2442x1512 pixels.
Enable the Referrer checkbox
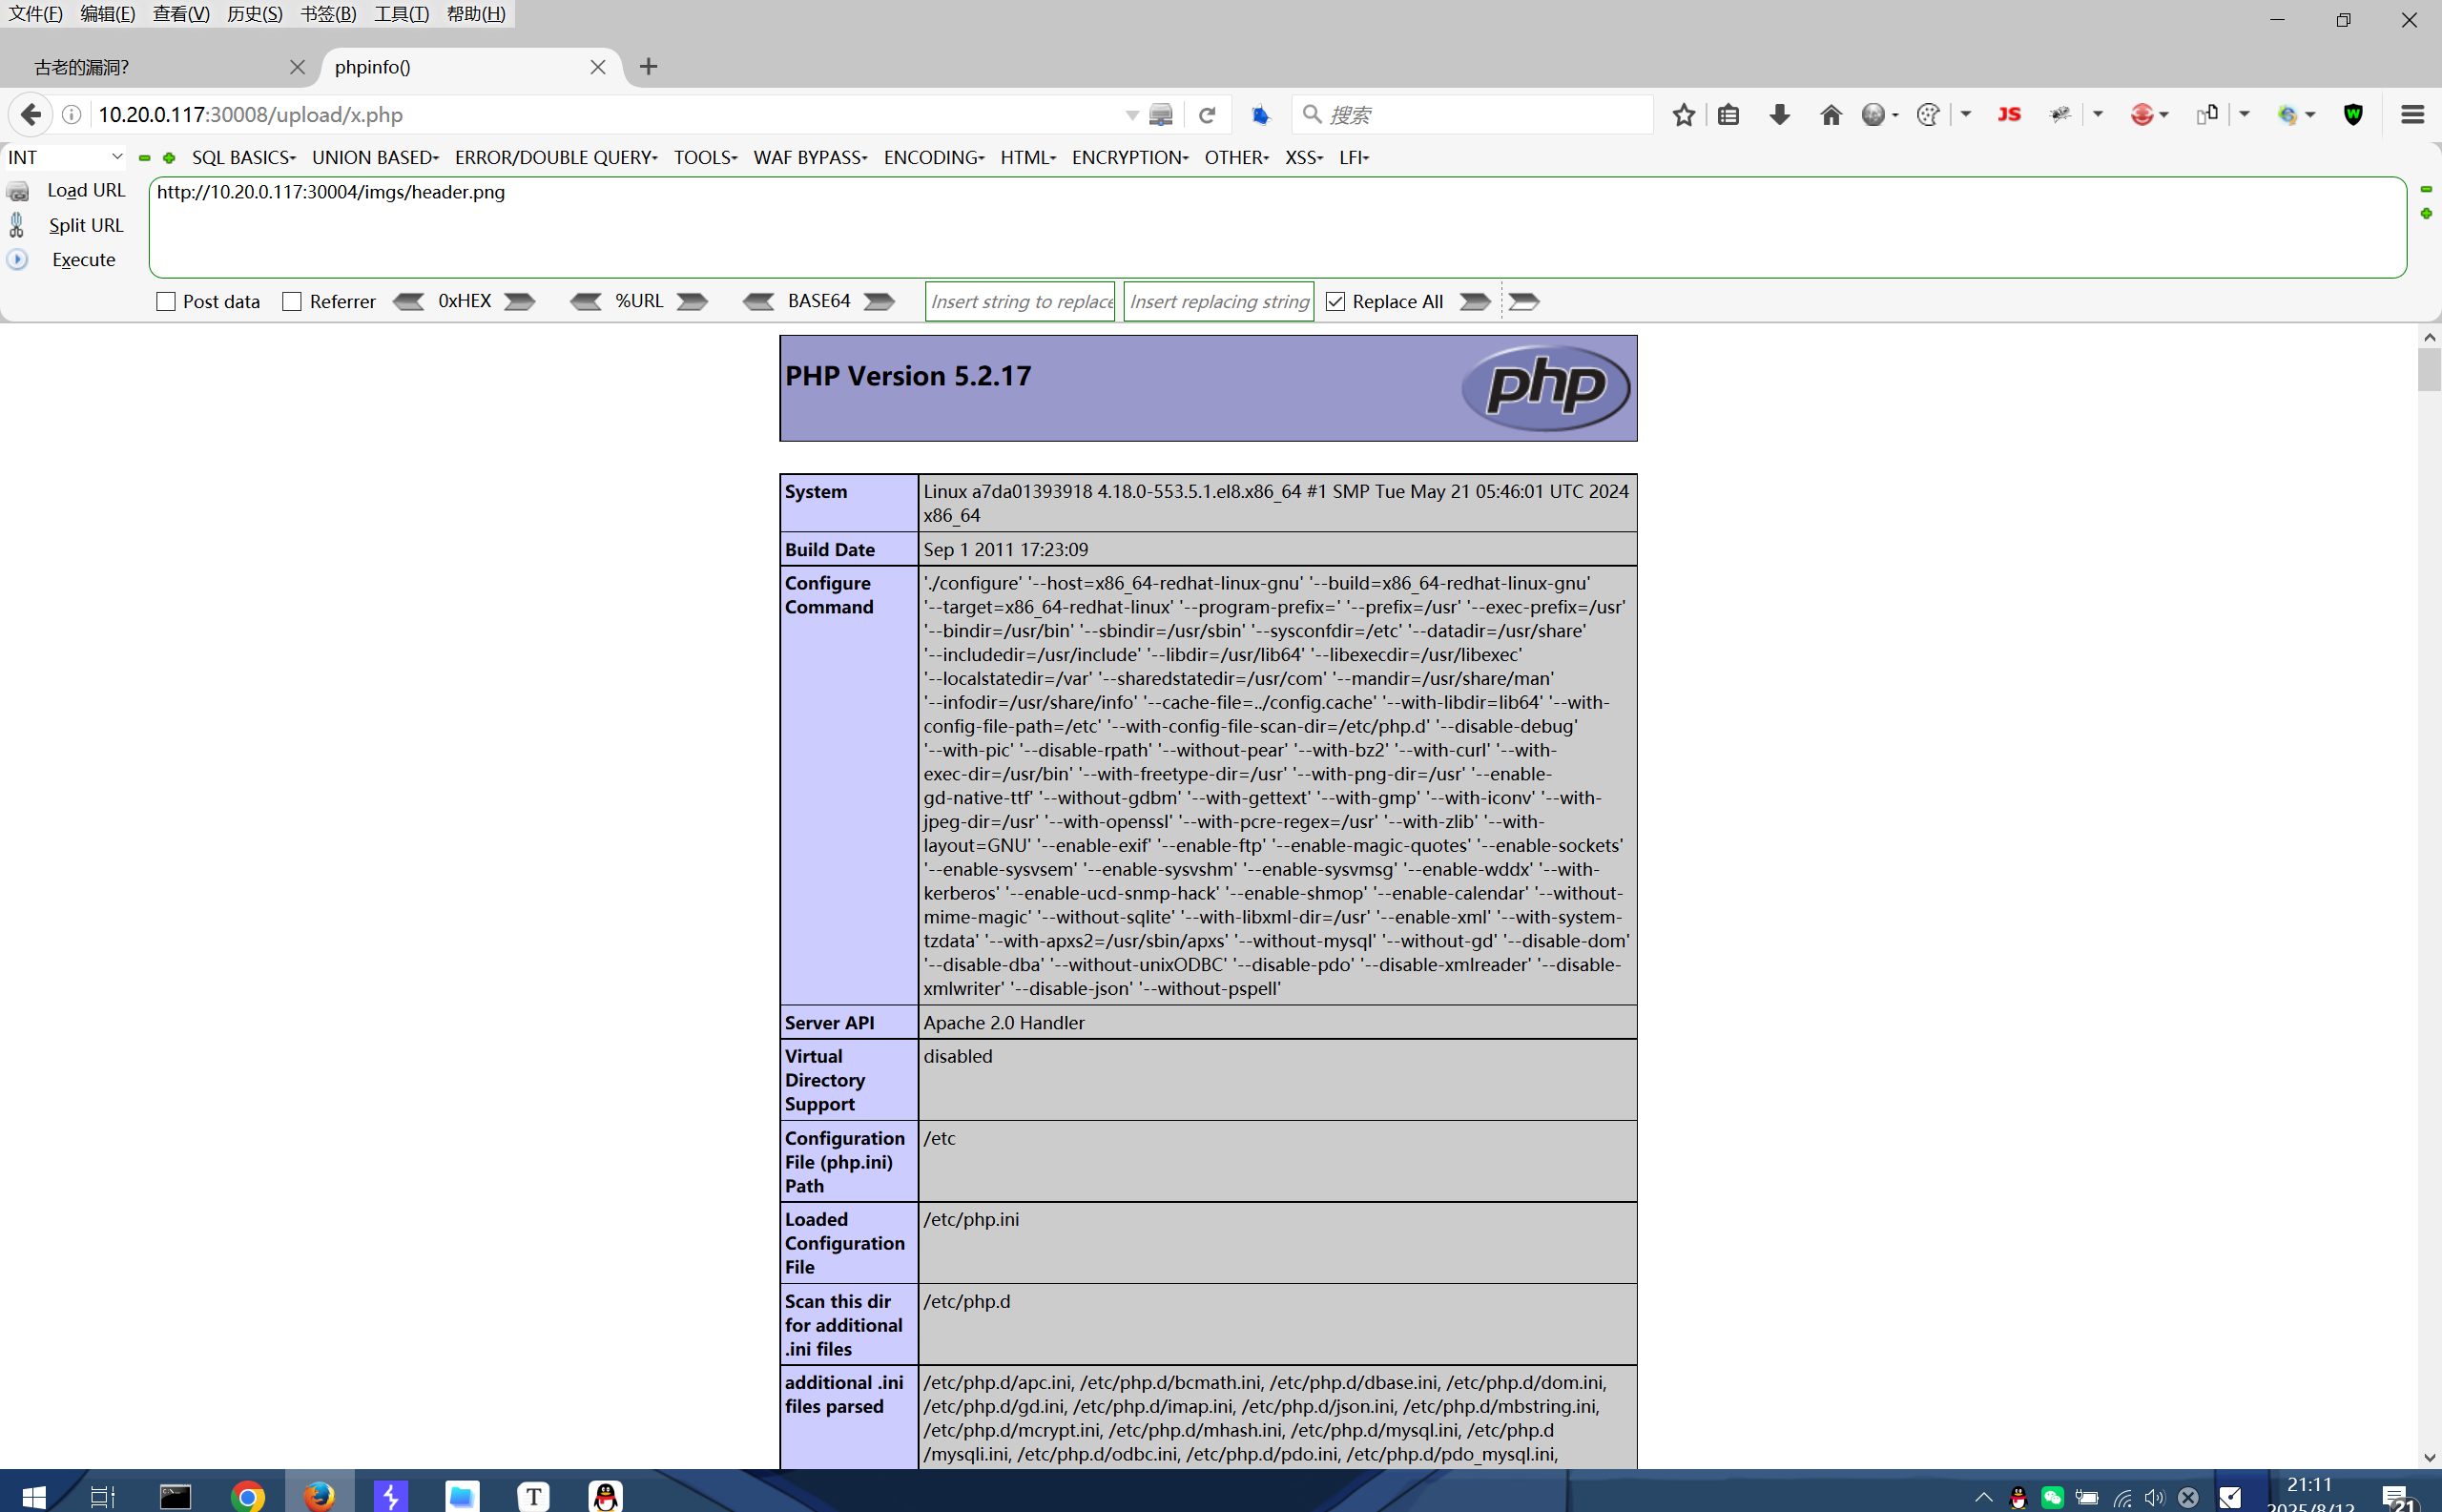(292, 301)
